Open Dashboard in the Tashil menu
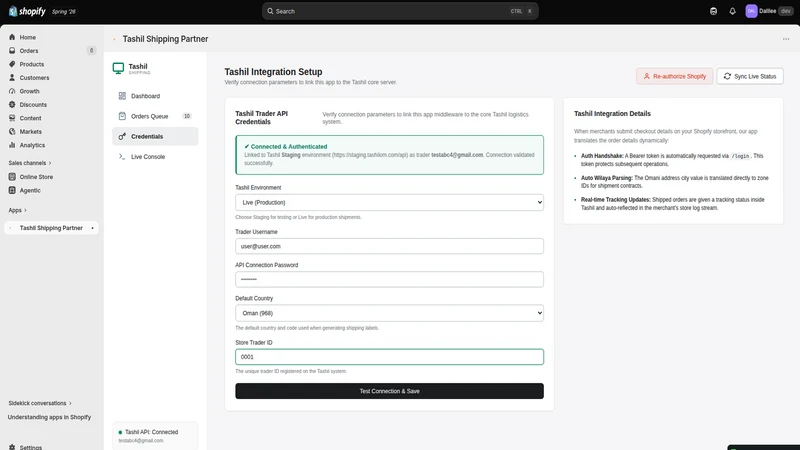Viewport: 800px width, 450px height. click(155, 96)
